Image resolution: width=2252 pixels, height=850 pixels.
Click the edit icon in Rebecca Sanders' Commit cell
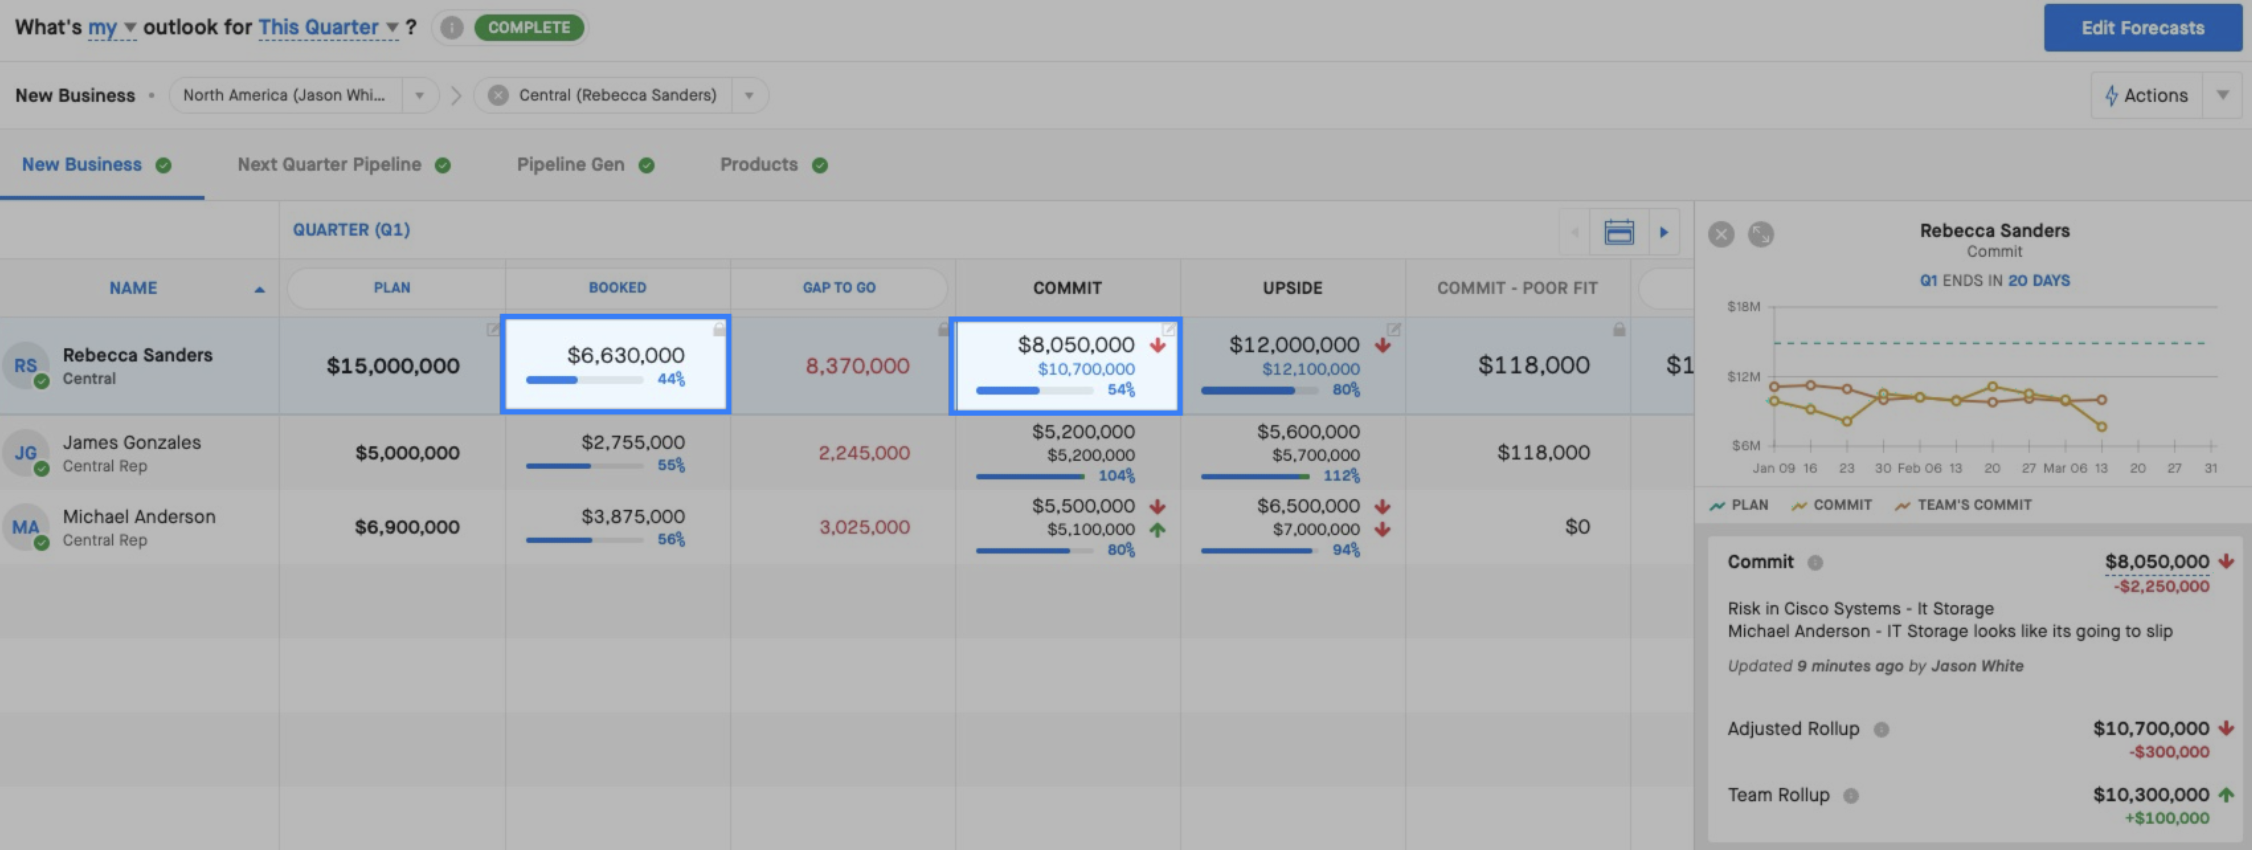coord(1168,329)
